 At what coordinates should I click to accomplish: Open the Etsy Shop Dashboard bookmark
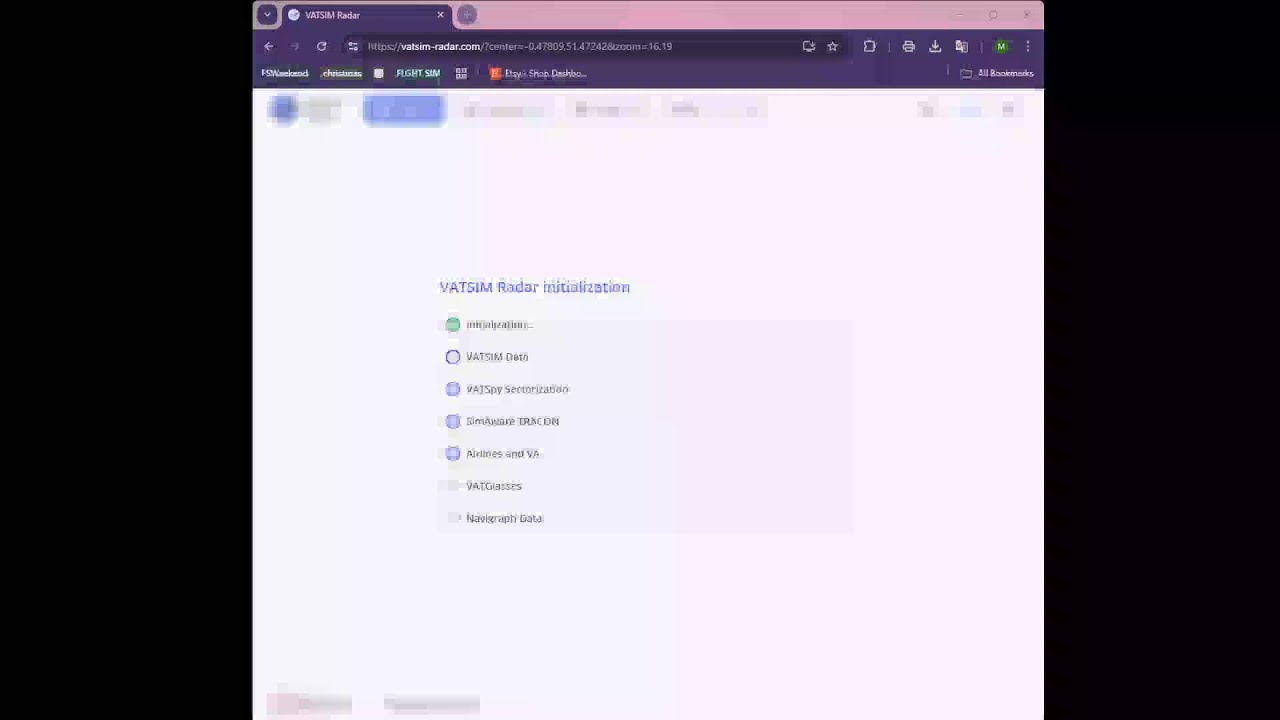click(x=538, y=73)
